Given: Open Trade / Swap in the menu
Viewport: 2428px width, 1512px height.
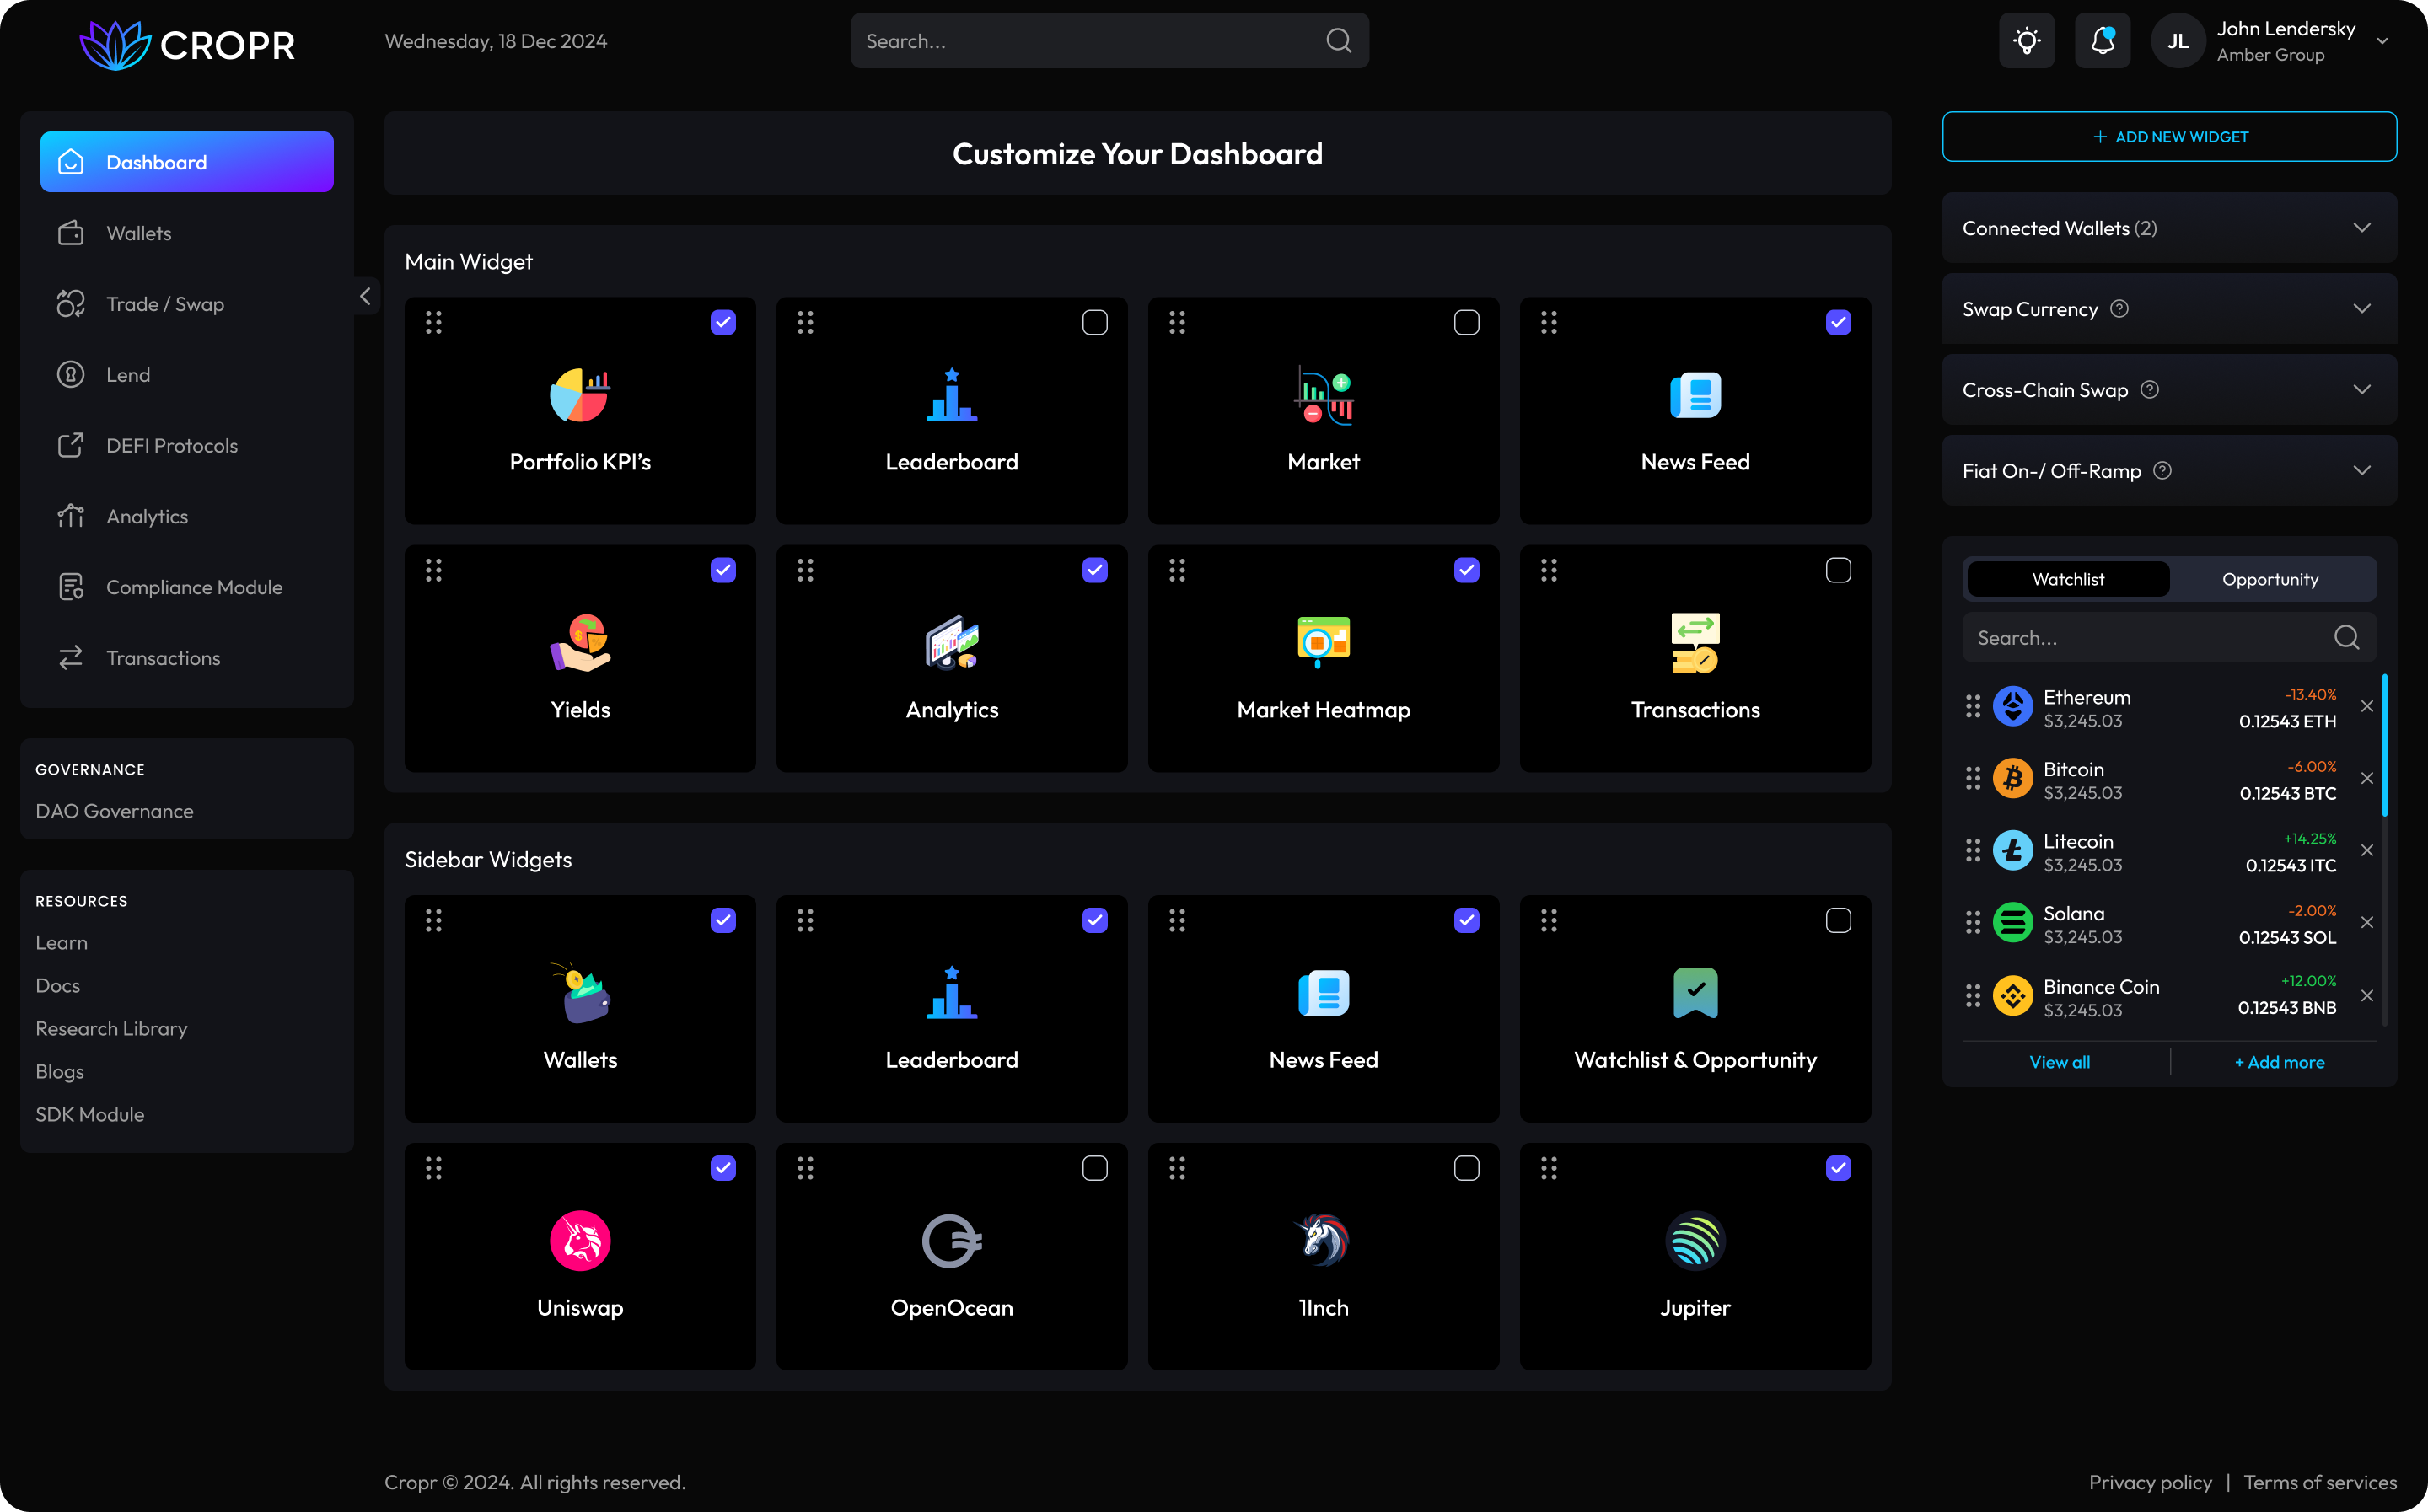Looking at the screenshot, I should tap(187, 304).
